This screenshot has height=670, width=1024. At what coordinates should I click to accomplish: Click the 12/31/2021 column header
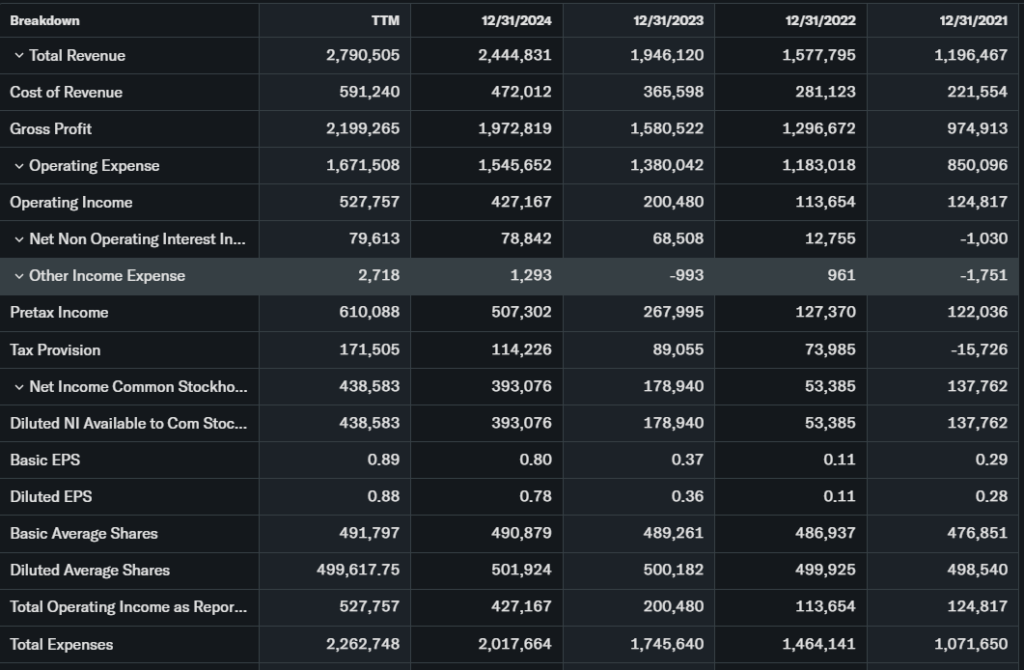coord(971,20)
